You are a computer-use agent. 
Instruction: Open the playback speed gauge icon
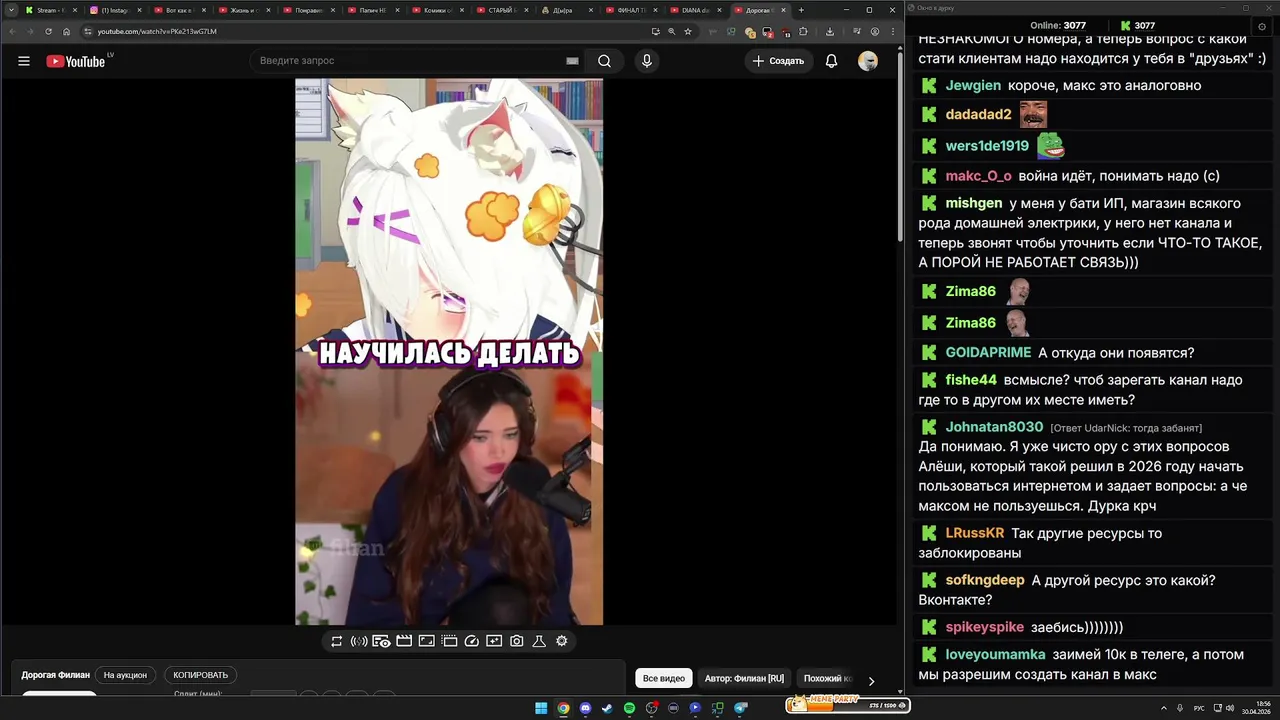472,641
